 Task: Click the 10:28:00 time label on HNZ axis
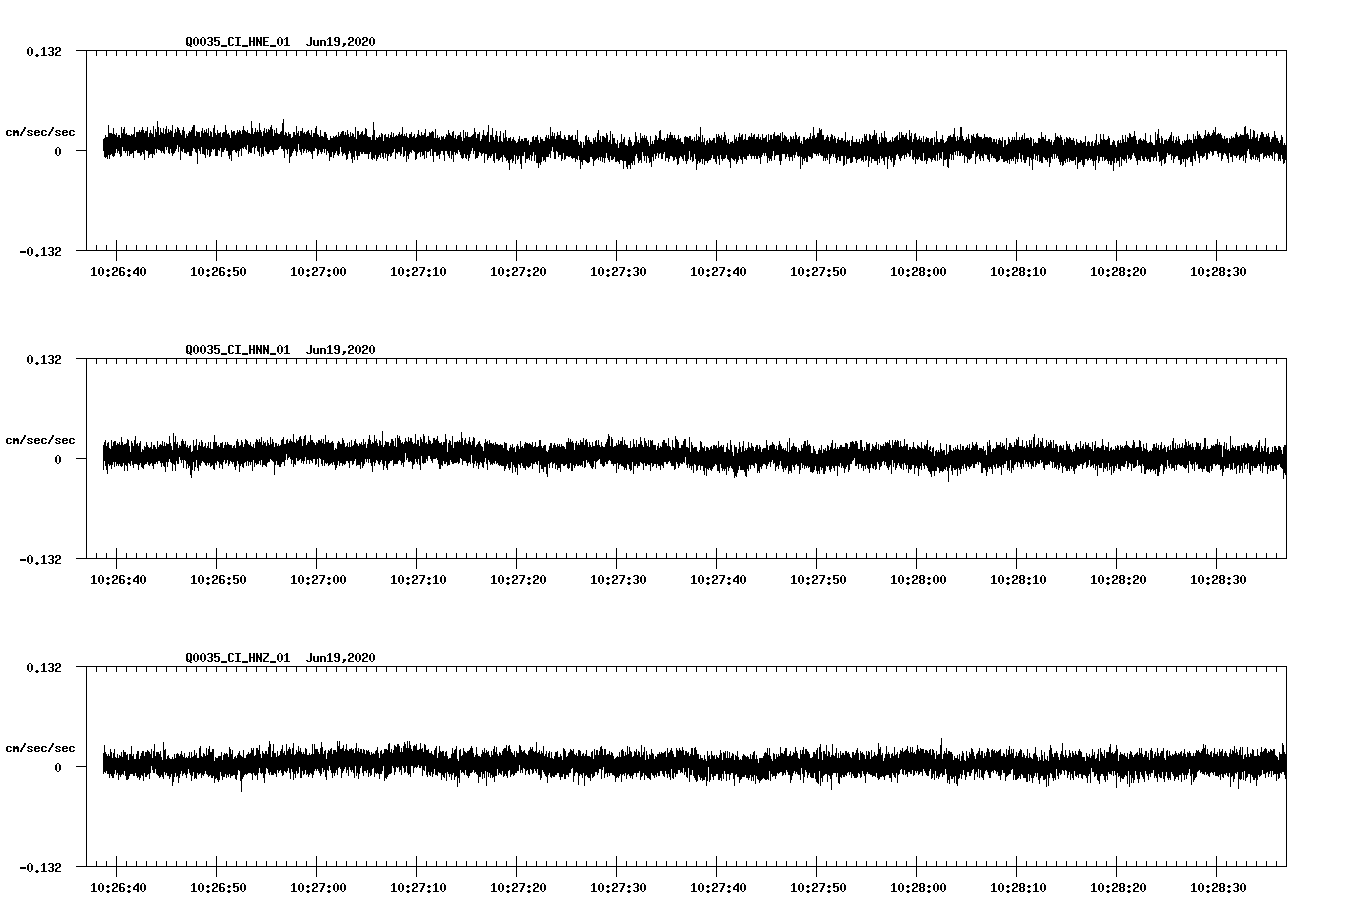click(x=918, y=888)
